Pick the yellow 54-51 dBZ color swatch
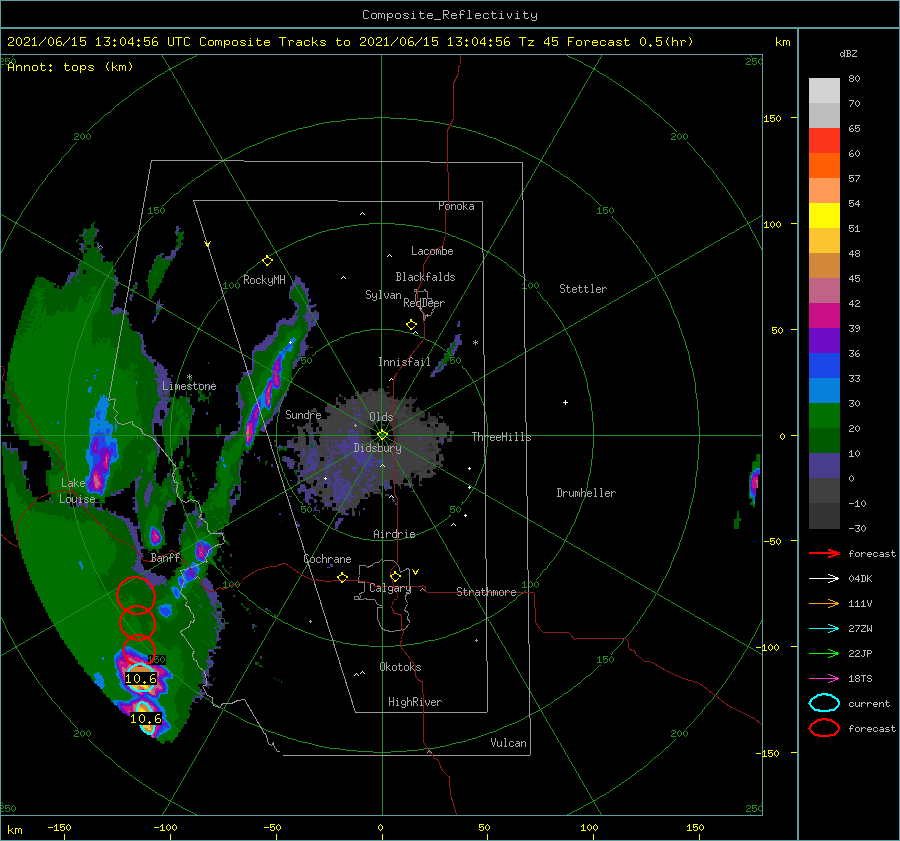Screen dimensions: 900x841 point(824,216)
